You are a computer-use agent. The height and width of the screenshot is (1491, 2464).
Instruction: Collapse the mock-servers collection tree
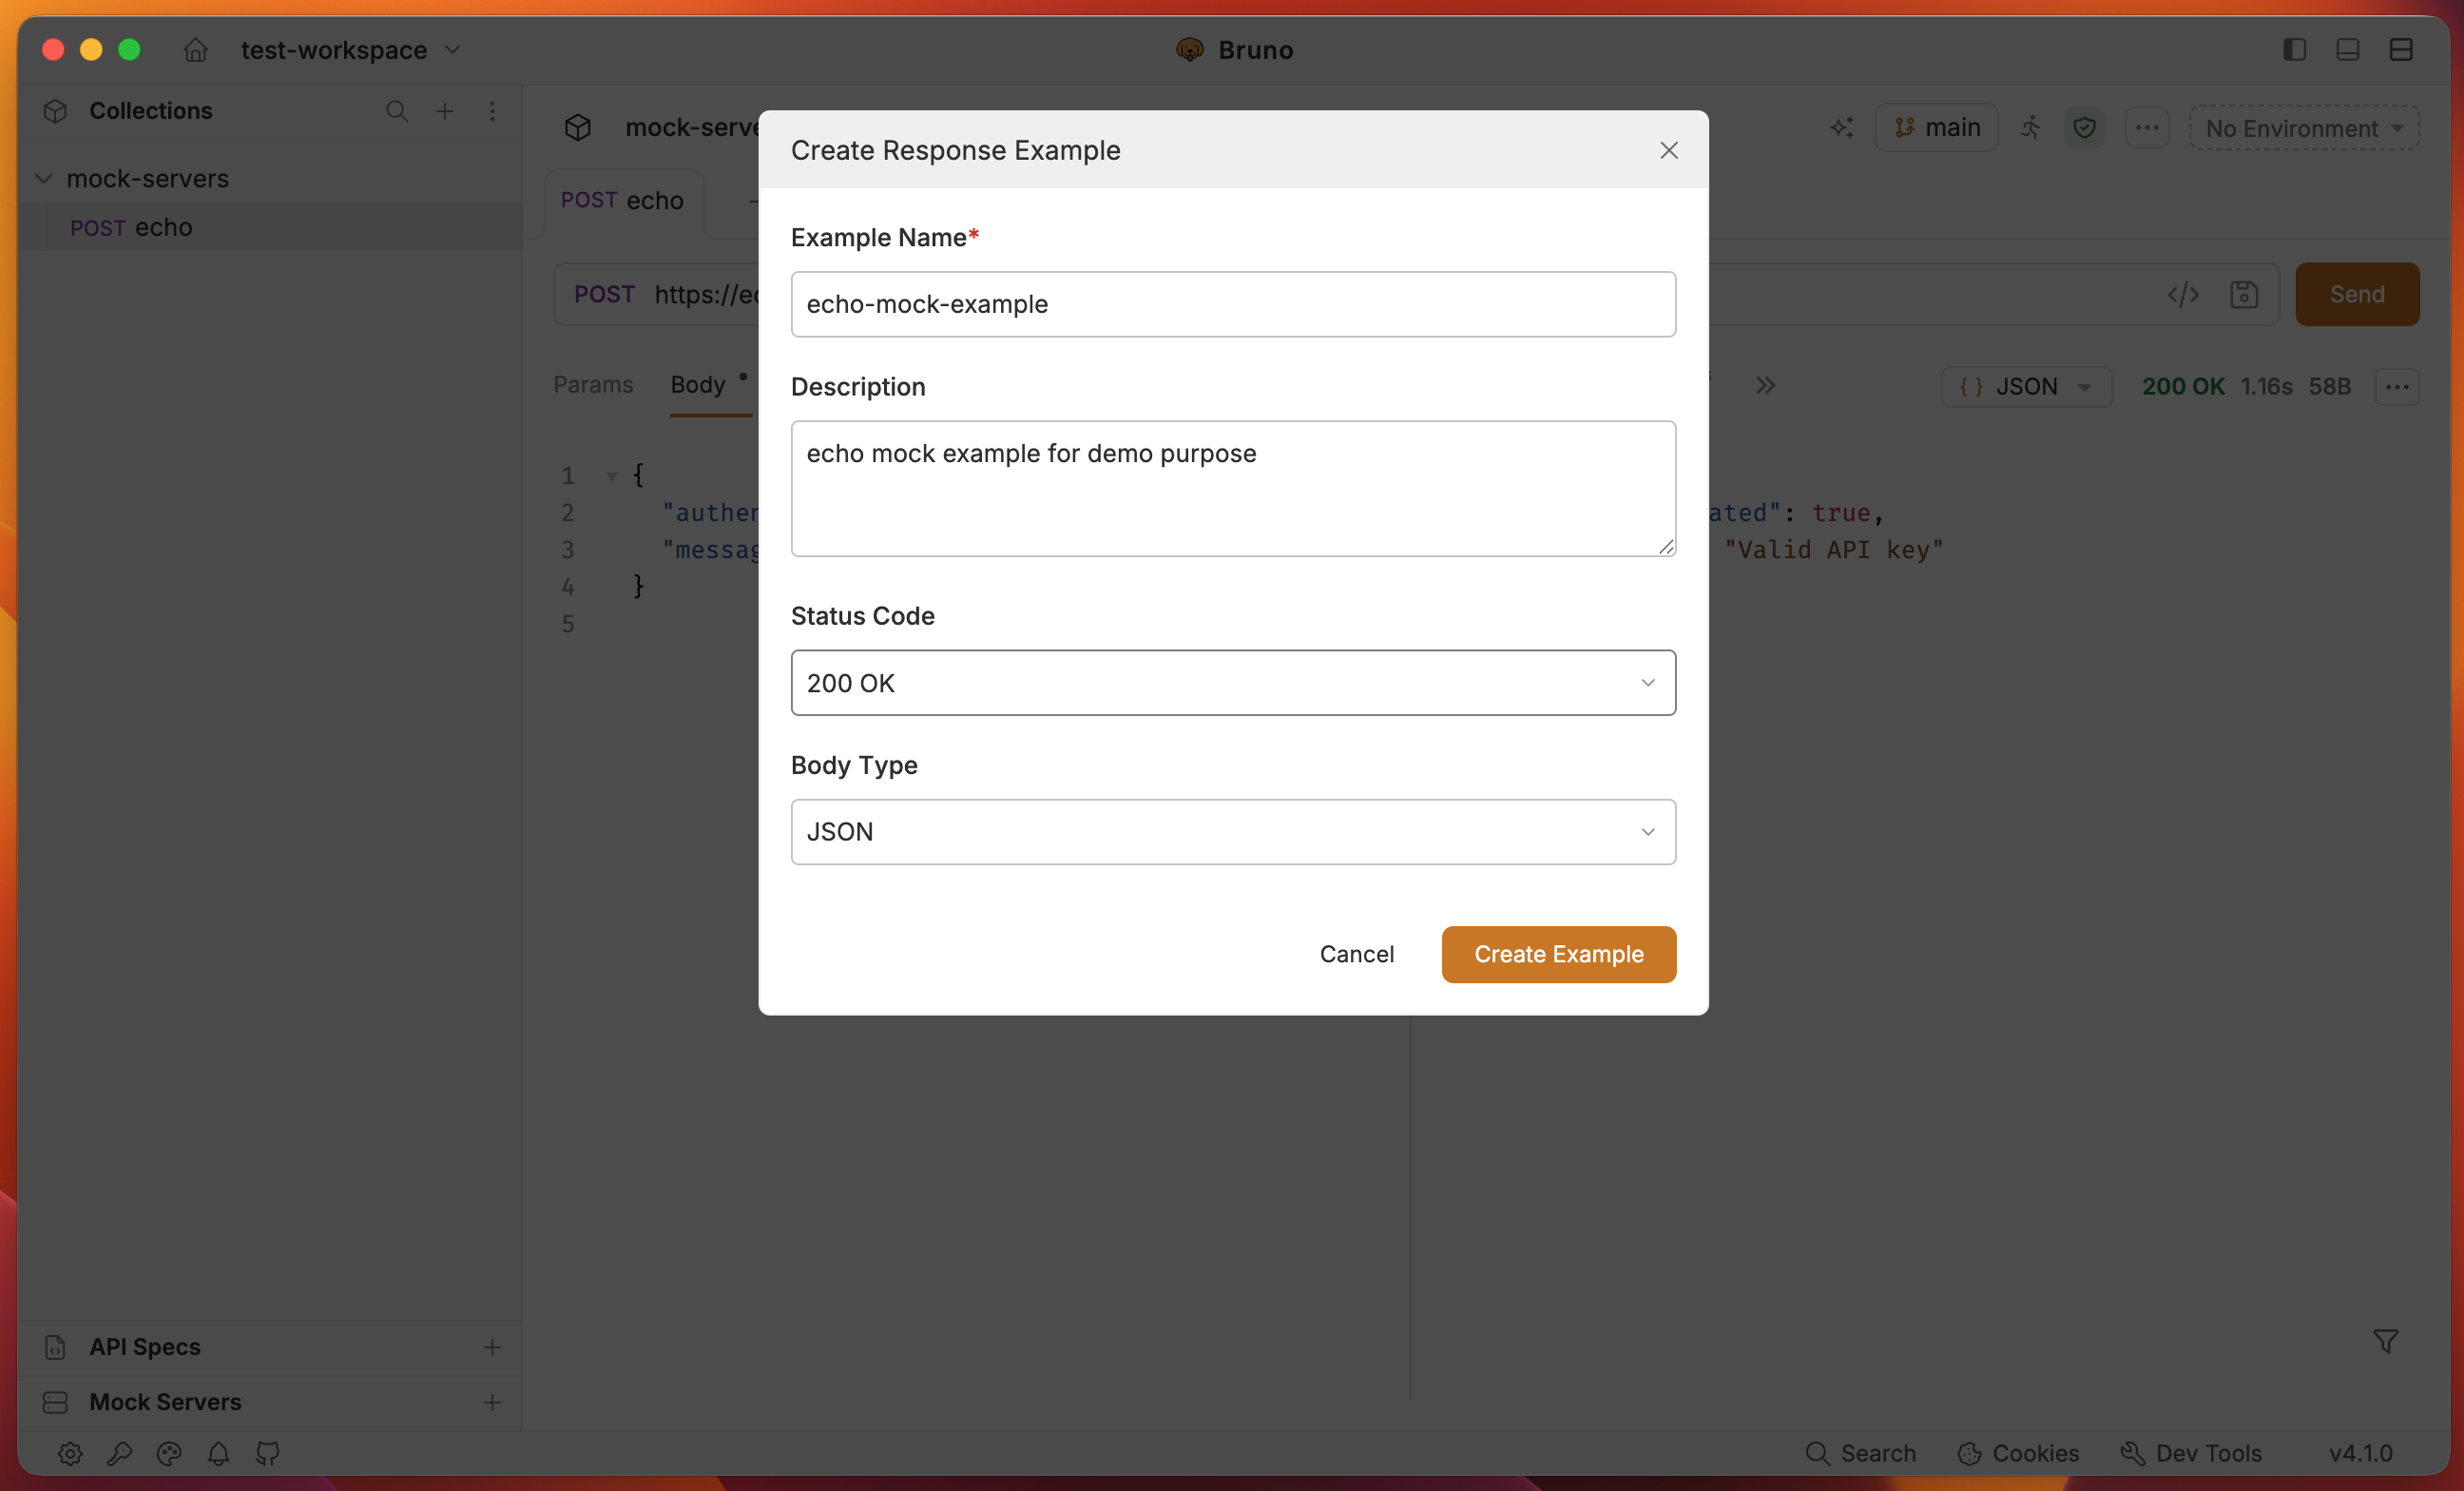44,179
